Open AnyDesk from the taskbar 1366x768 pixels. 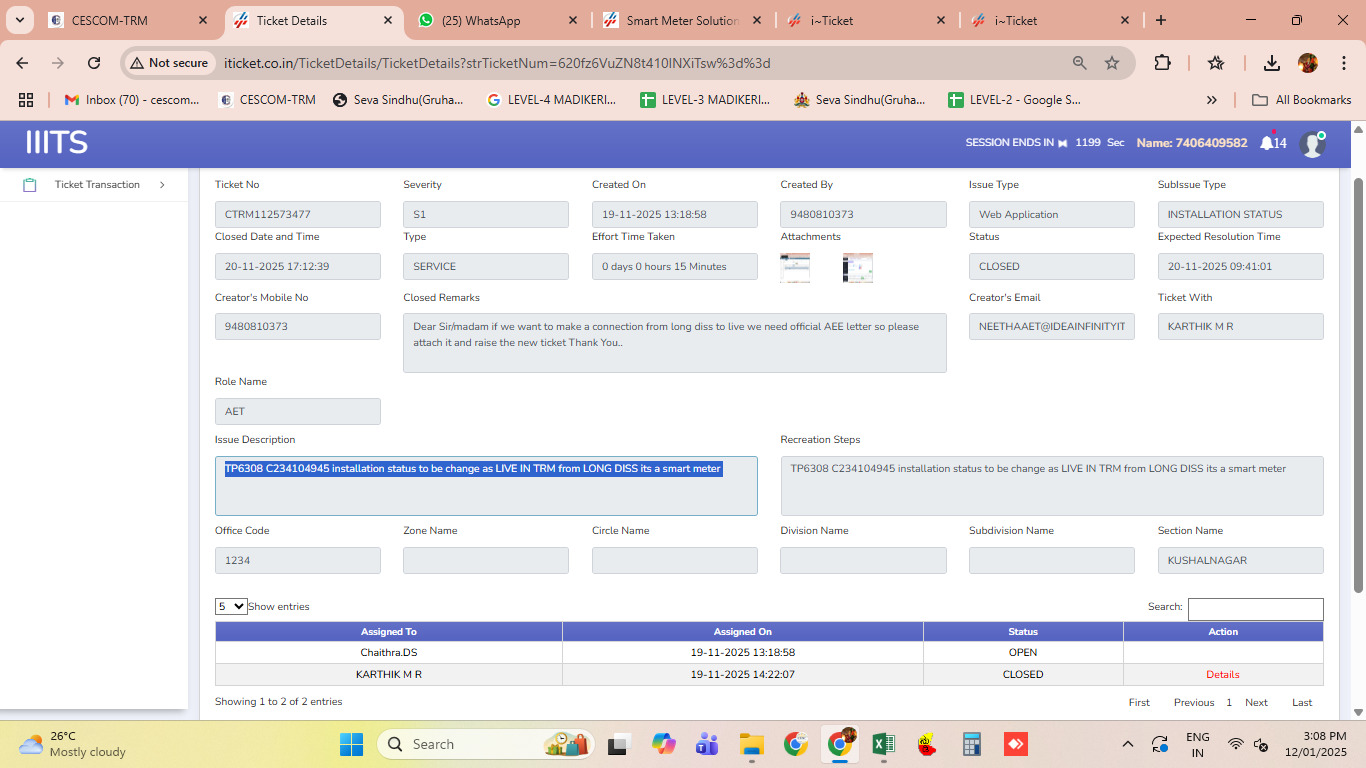[1015, 744]
